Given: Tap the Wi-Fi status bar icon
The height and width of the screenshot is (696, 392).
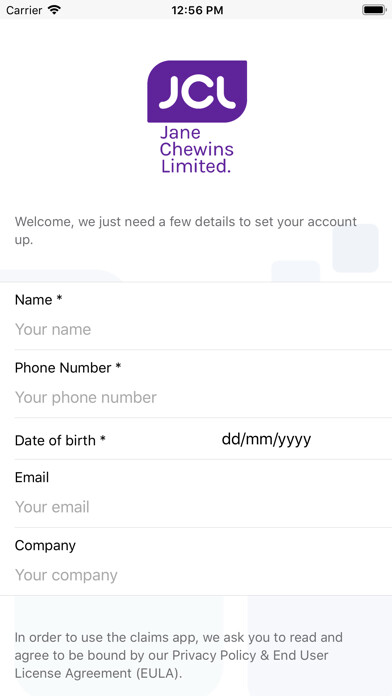Looking at the screenshot, I should (54, 10).
